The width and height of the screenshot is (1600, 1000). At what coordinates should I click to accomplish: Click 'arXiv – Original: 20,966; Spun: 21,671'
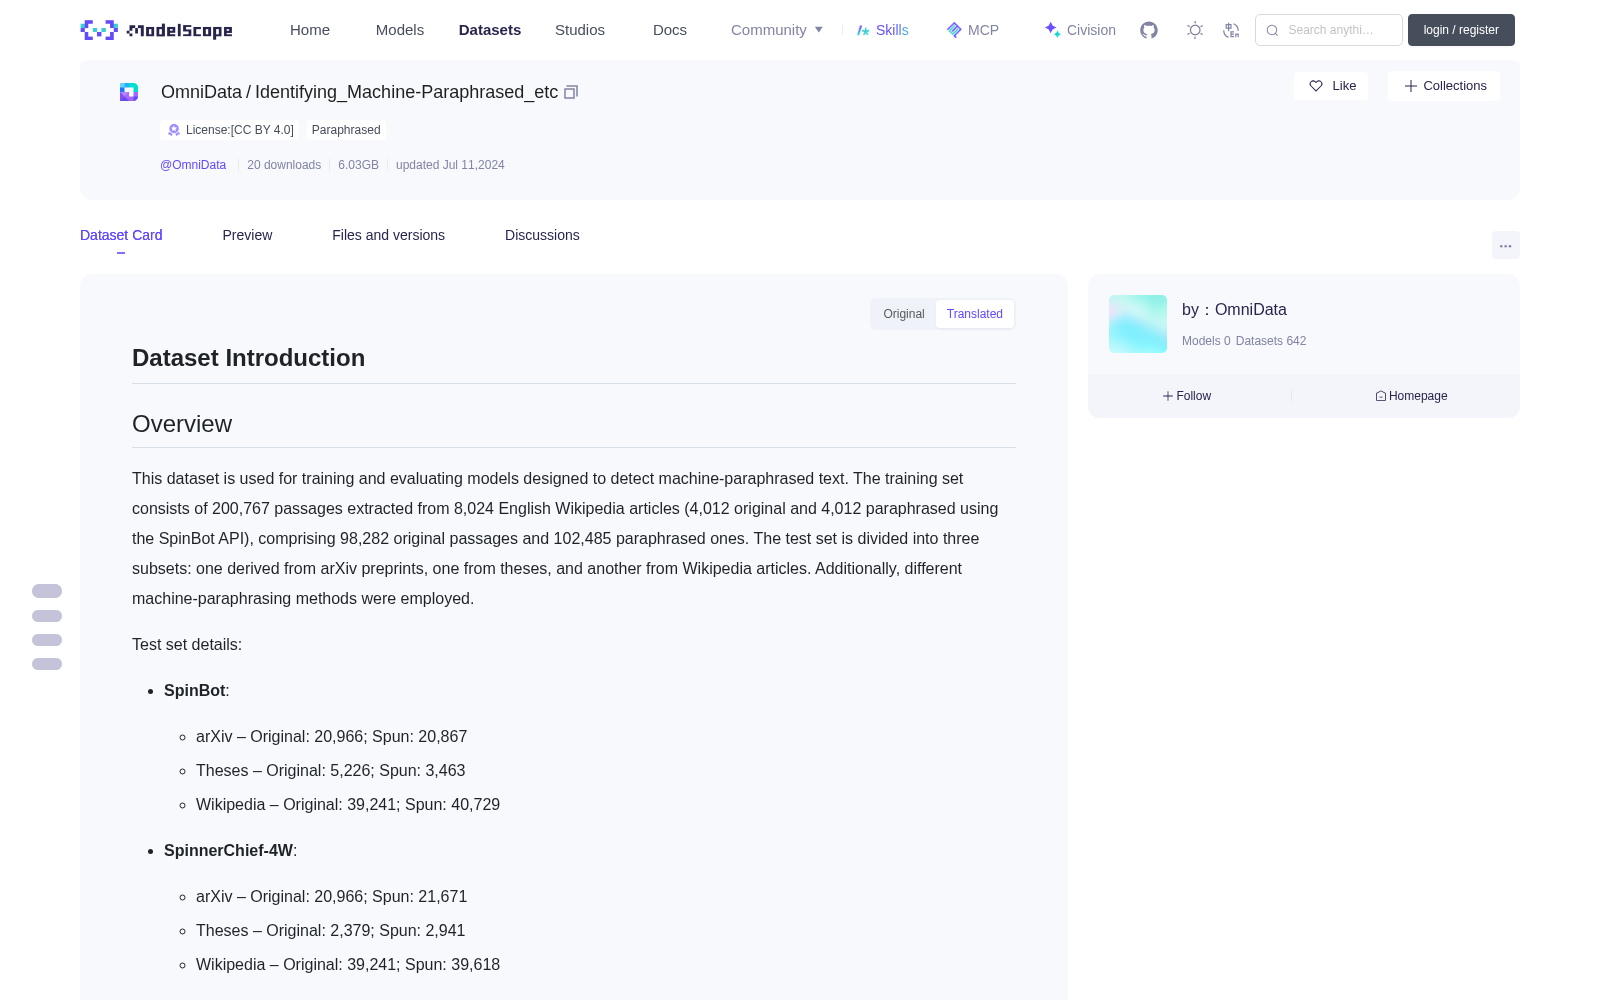[331, 897]
